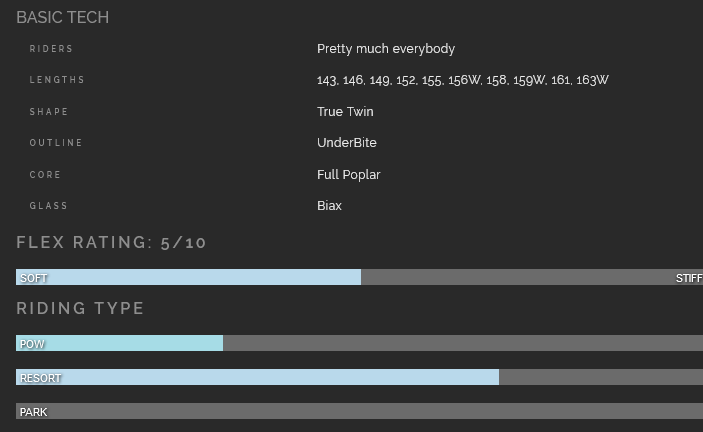This screenshot has height=432, width=703.
Task: Click the GLASS spec label
Action: point(49,206)
